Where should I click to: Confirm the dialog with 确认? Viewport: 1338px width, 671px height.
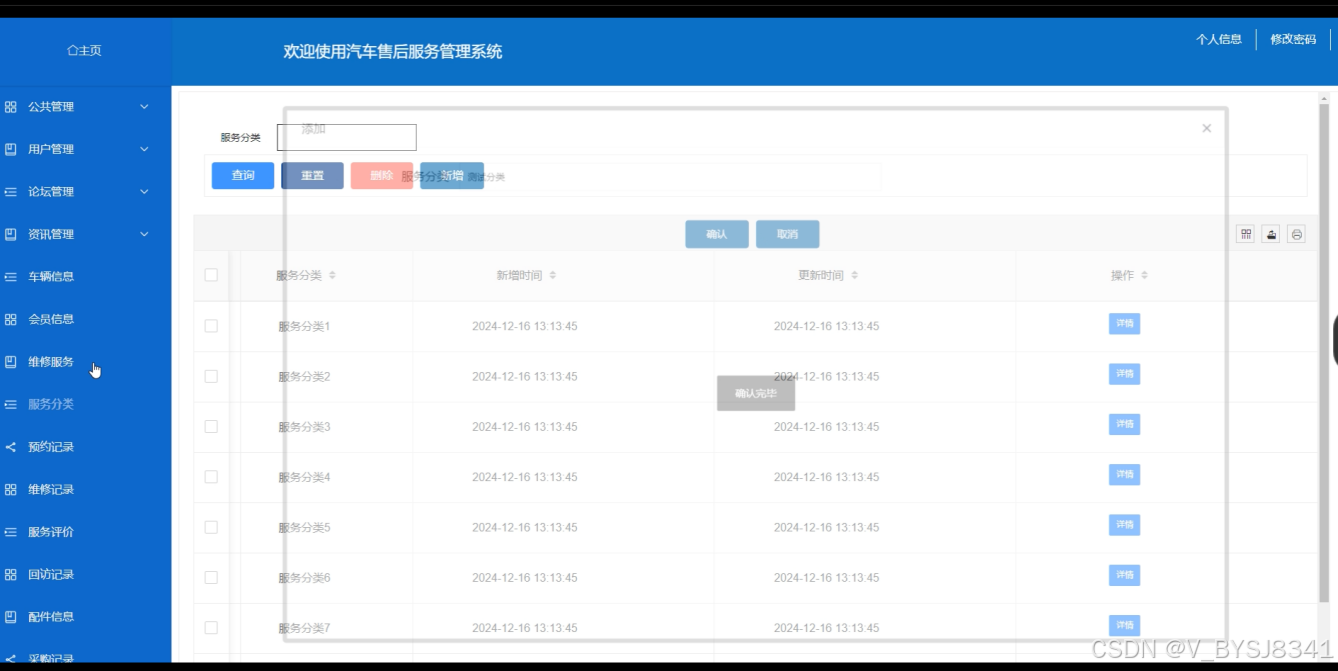click(717, 234)
